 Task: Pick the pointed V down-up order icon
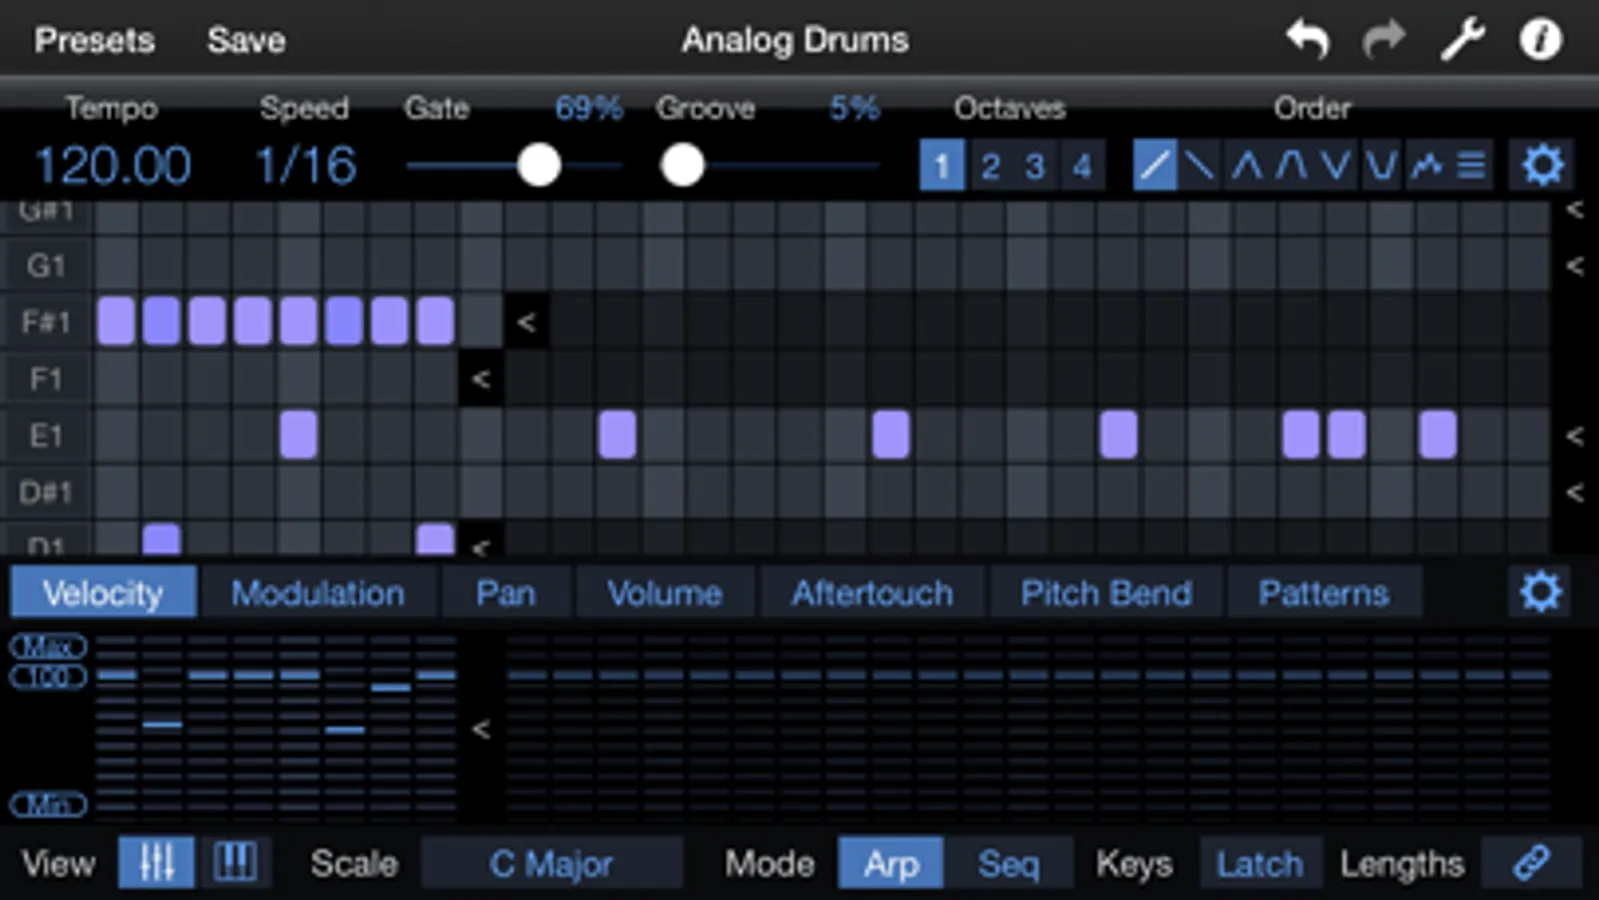1336,165
